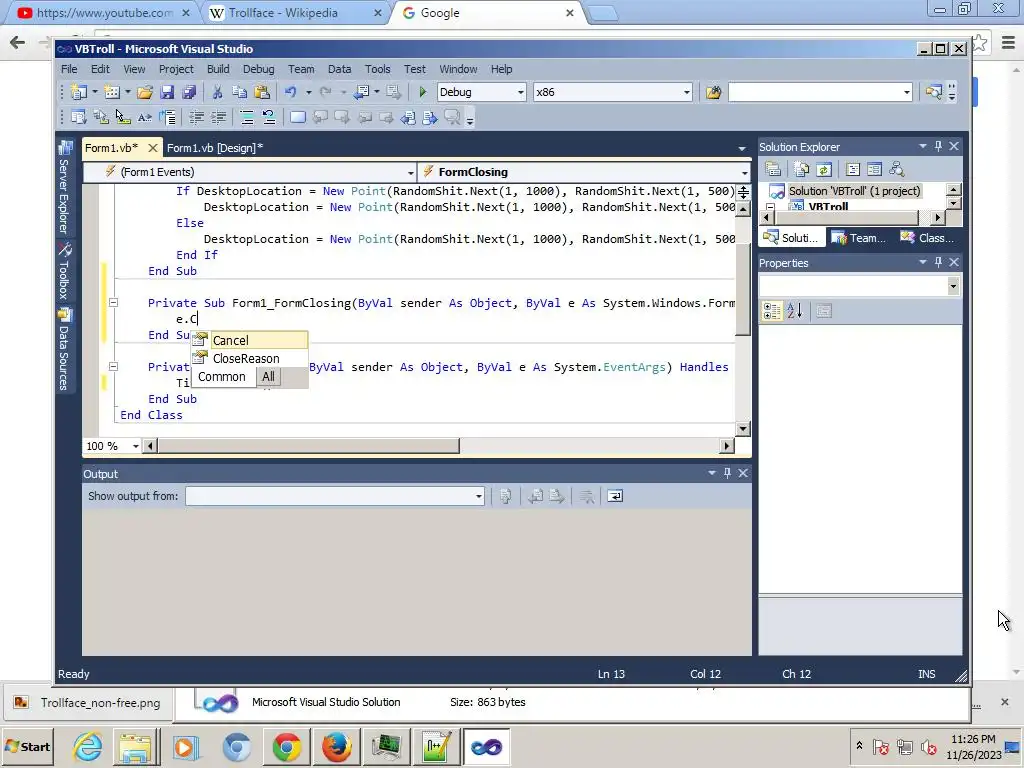The height and width of the screenshot is (768, 1024).
Task: Click the Open File folder icon
Action: (x=145, y=92)
